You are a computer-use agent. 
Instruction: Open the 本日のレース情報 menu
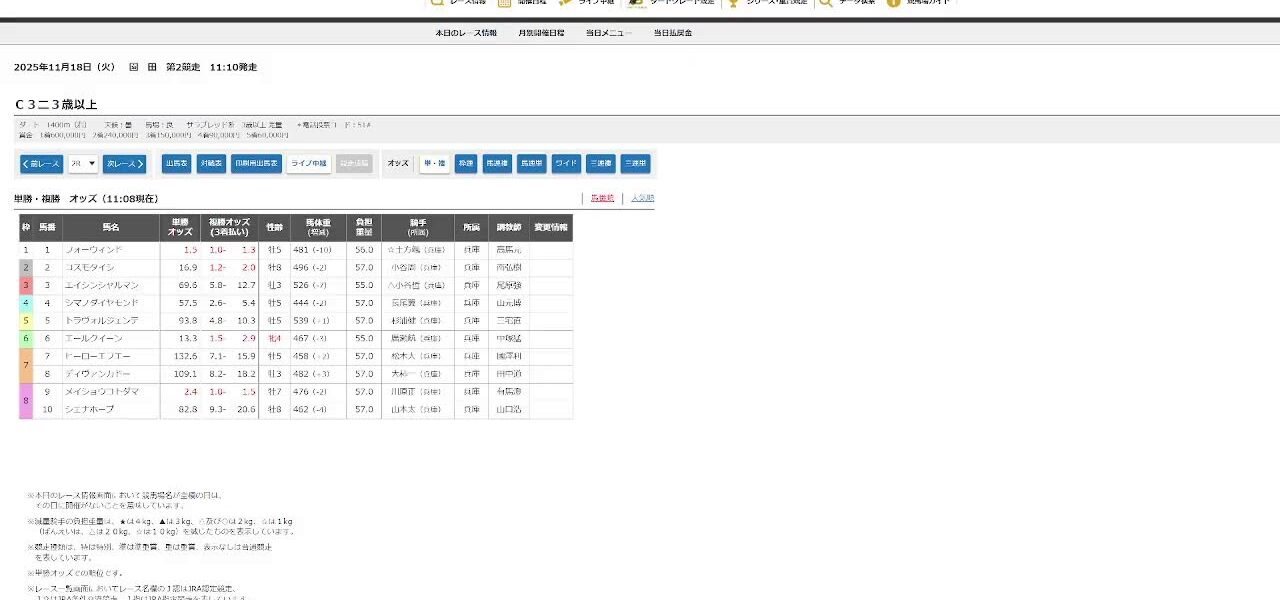point(466,33)
